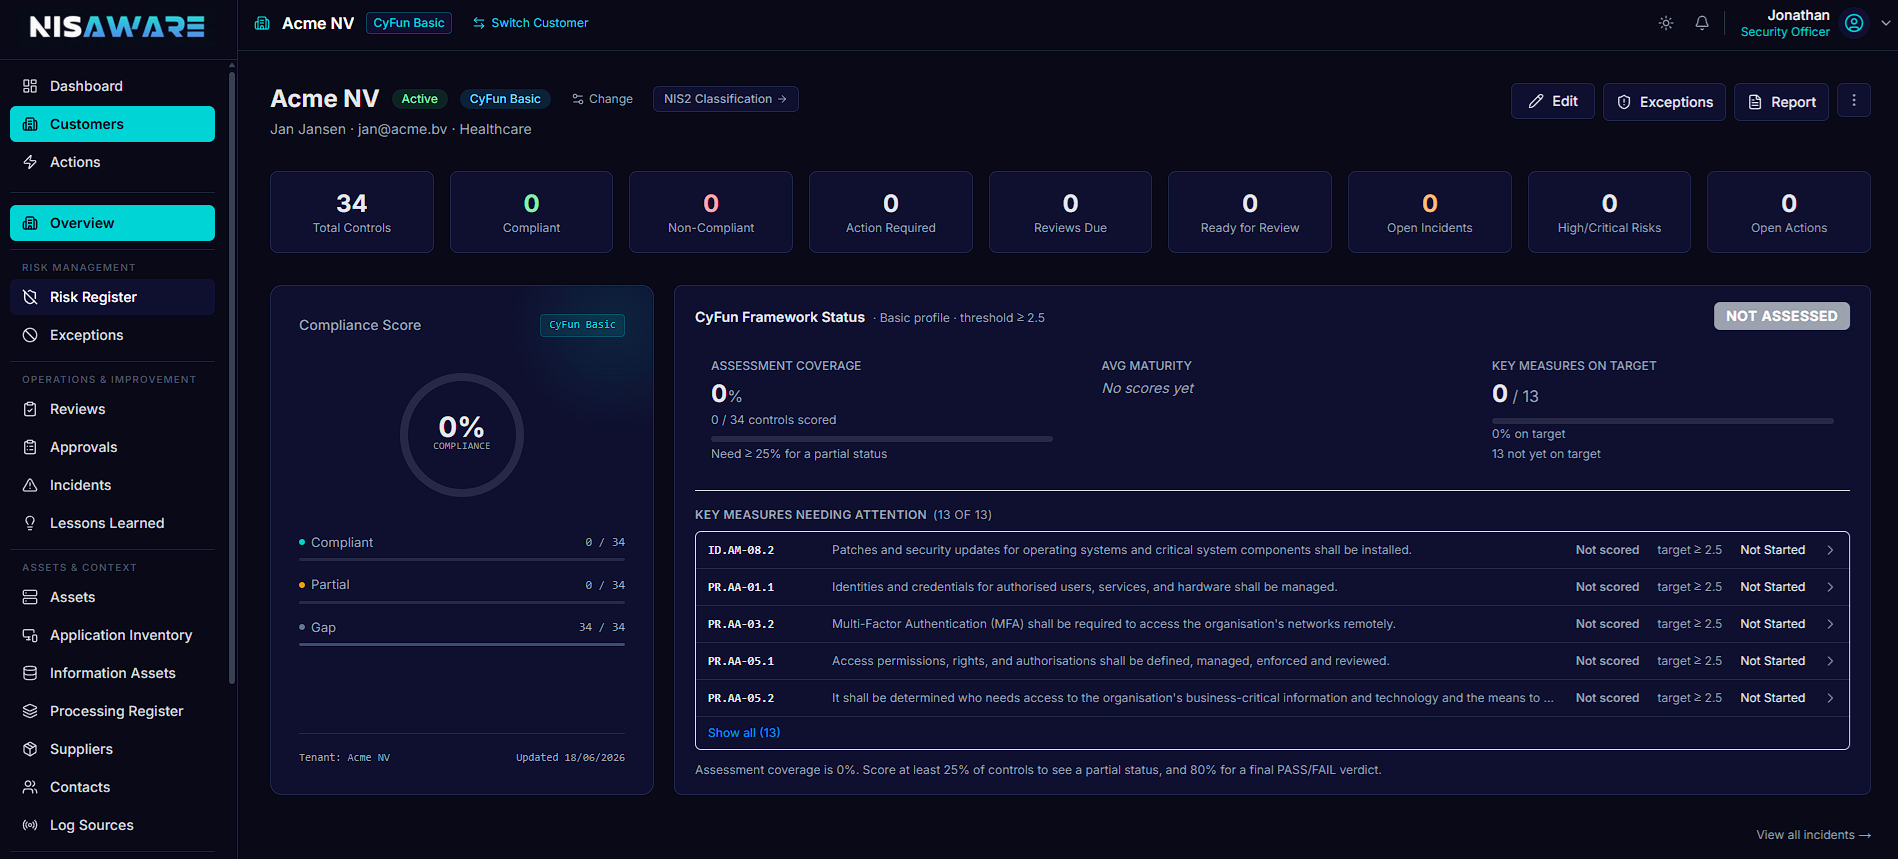Open the more options kebab menu
Screen dimensions: 1898x859
coord(1854,101)
